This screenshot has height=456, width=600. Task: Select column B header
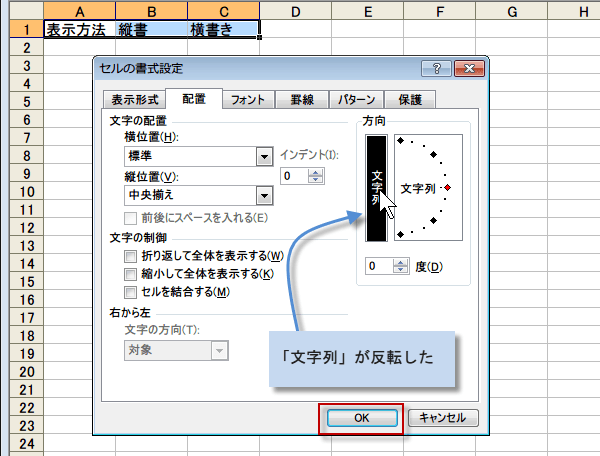(152, 11)
